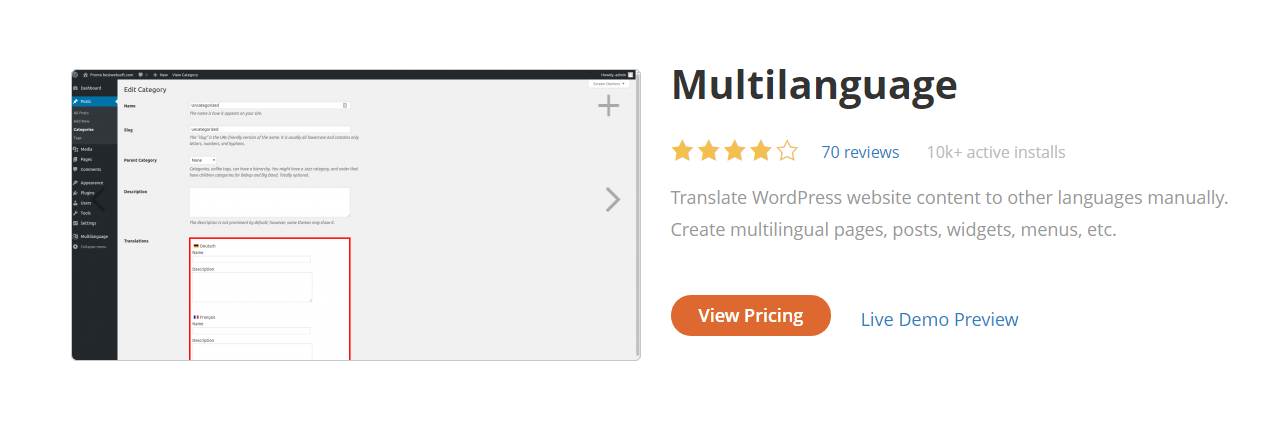Click the Multilanguage plugin heading
Screen dimensions: 1276x428
point(814,85)
